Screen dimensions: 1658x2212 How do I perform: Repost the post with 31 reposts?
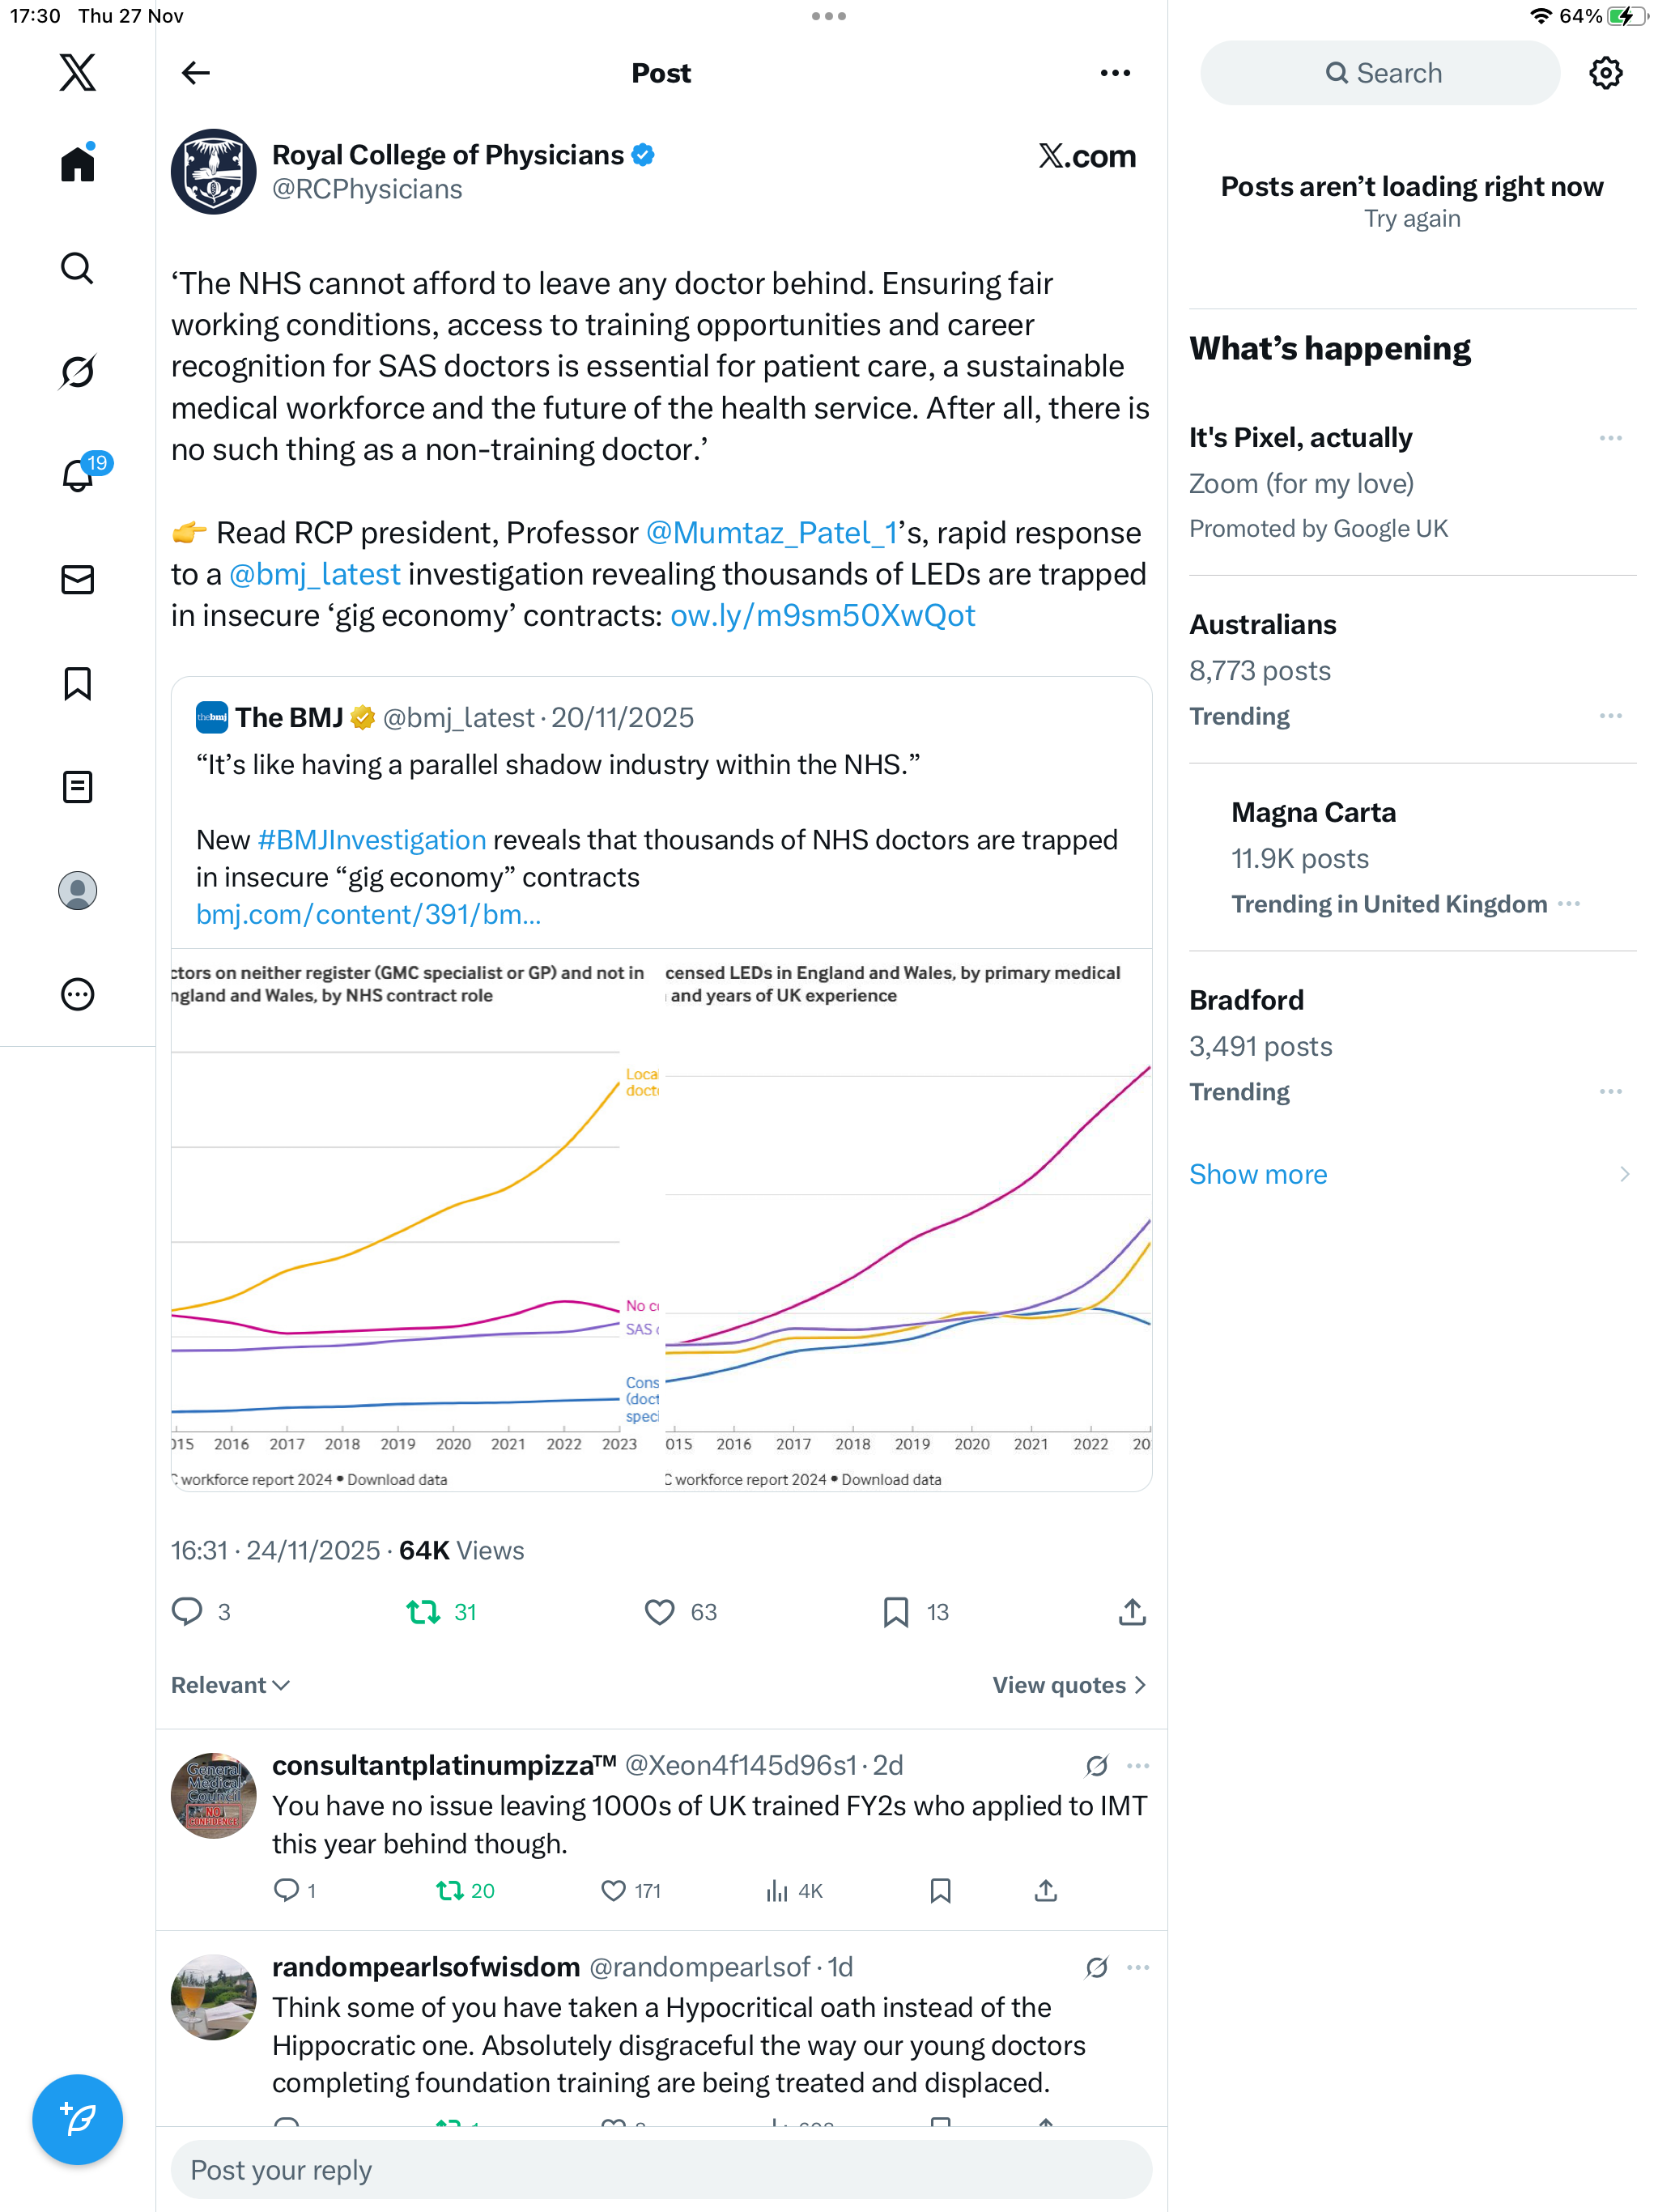pos(423,1611)
